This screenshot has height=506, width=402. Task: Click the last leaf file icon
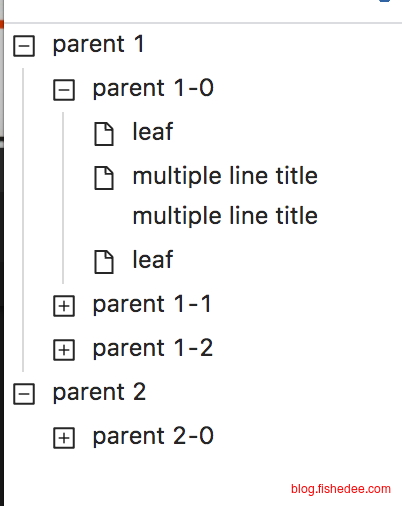(104, 262)
